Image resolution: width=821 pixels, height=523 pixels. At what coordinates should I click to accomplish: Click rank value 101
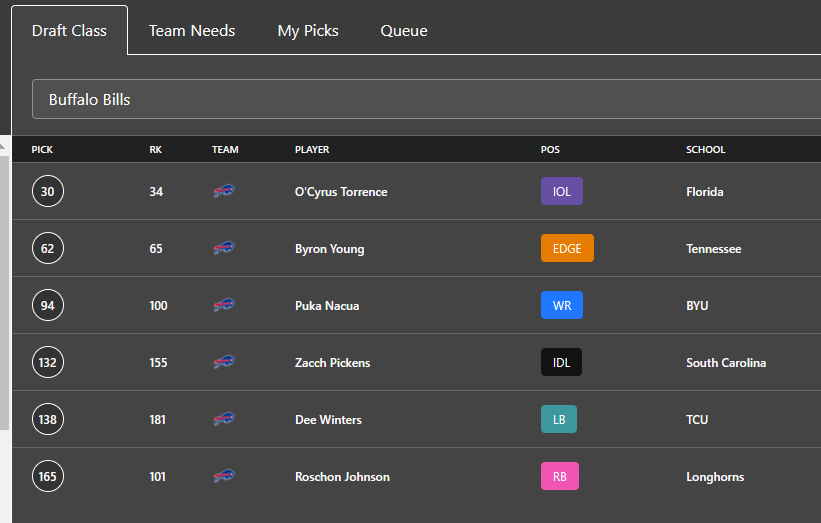pos(157,477)
